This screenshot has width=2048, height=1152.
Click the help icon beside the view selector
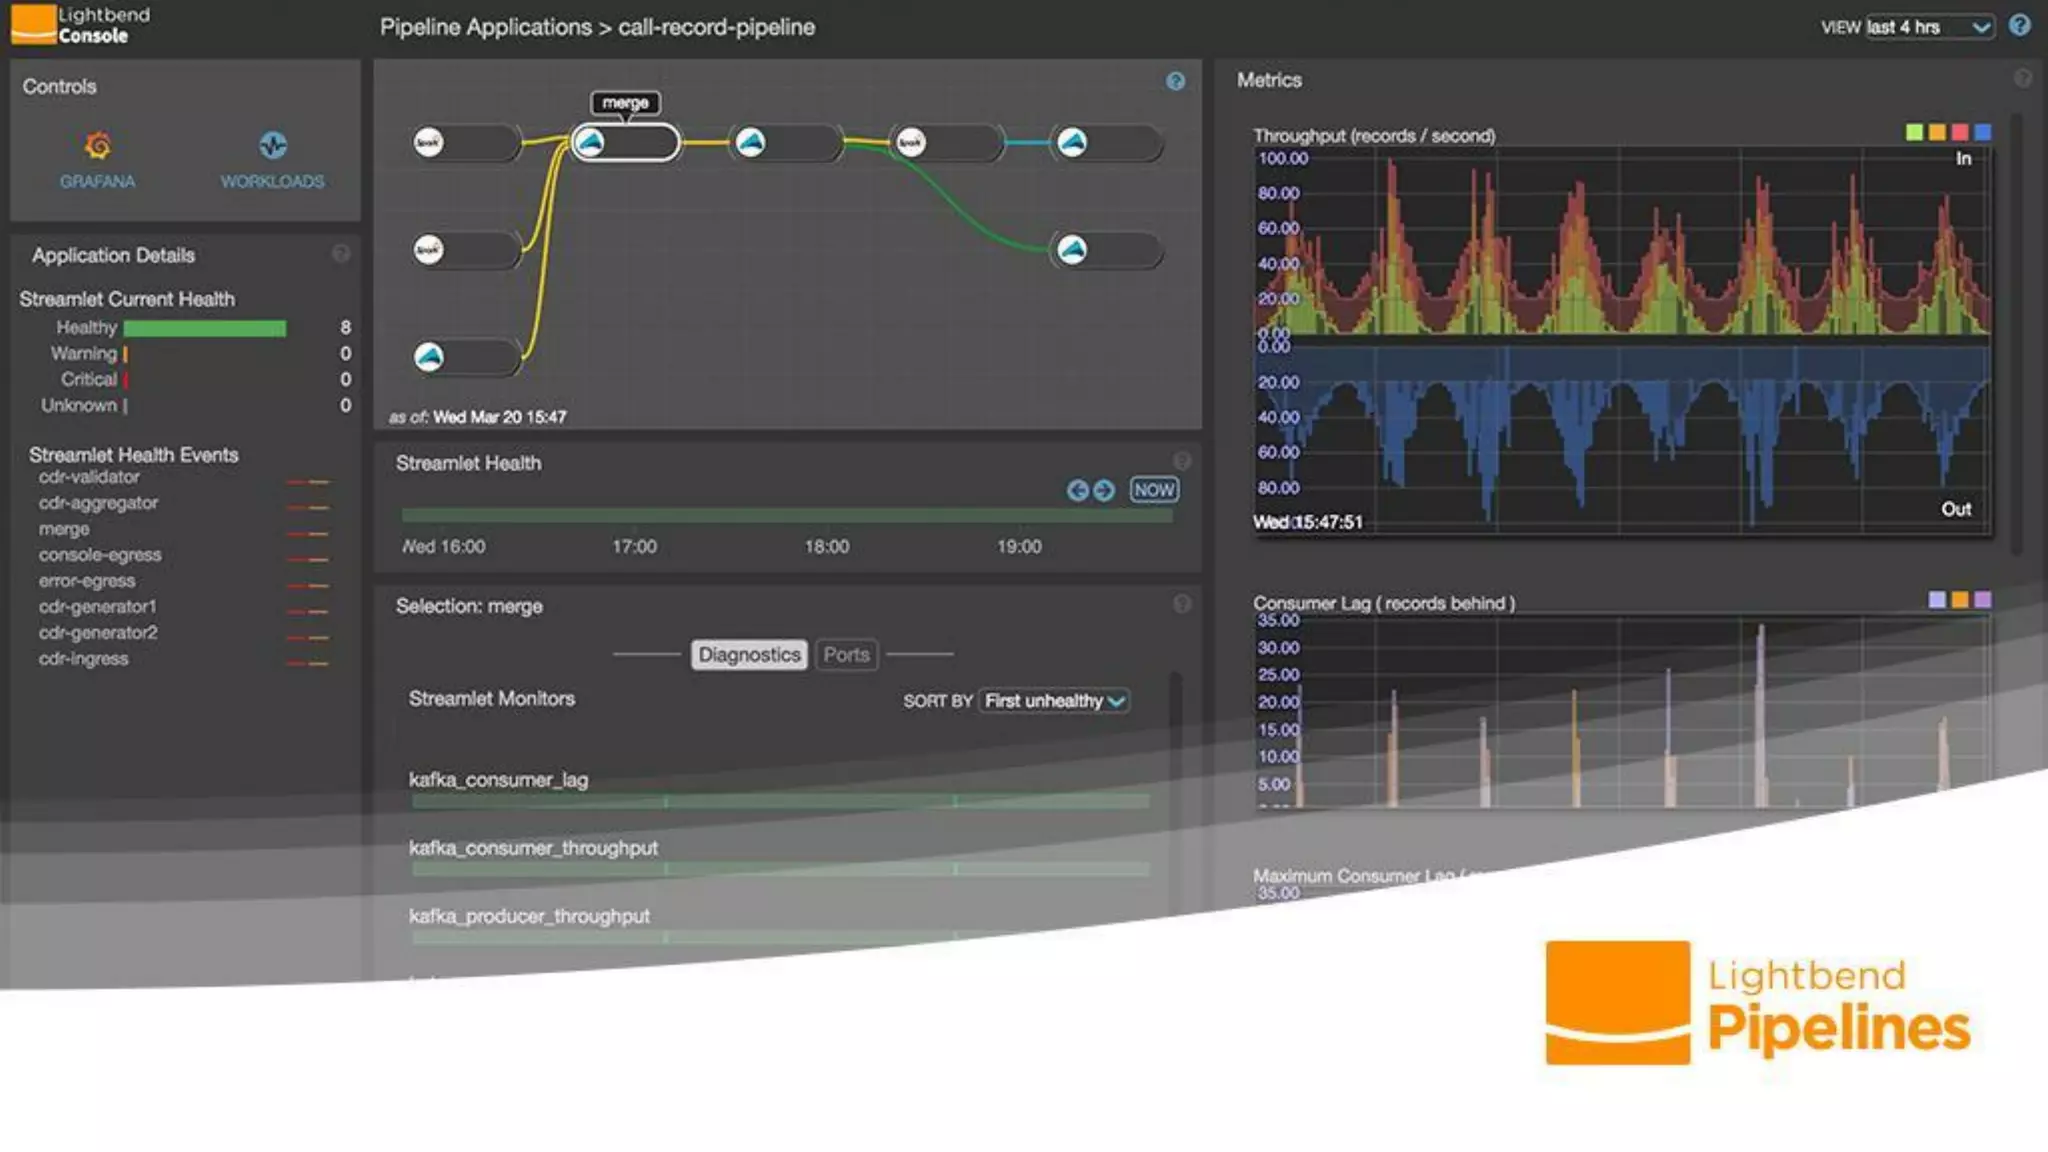coord(2019,26)
